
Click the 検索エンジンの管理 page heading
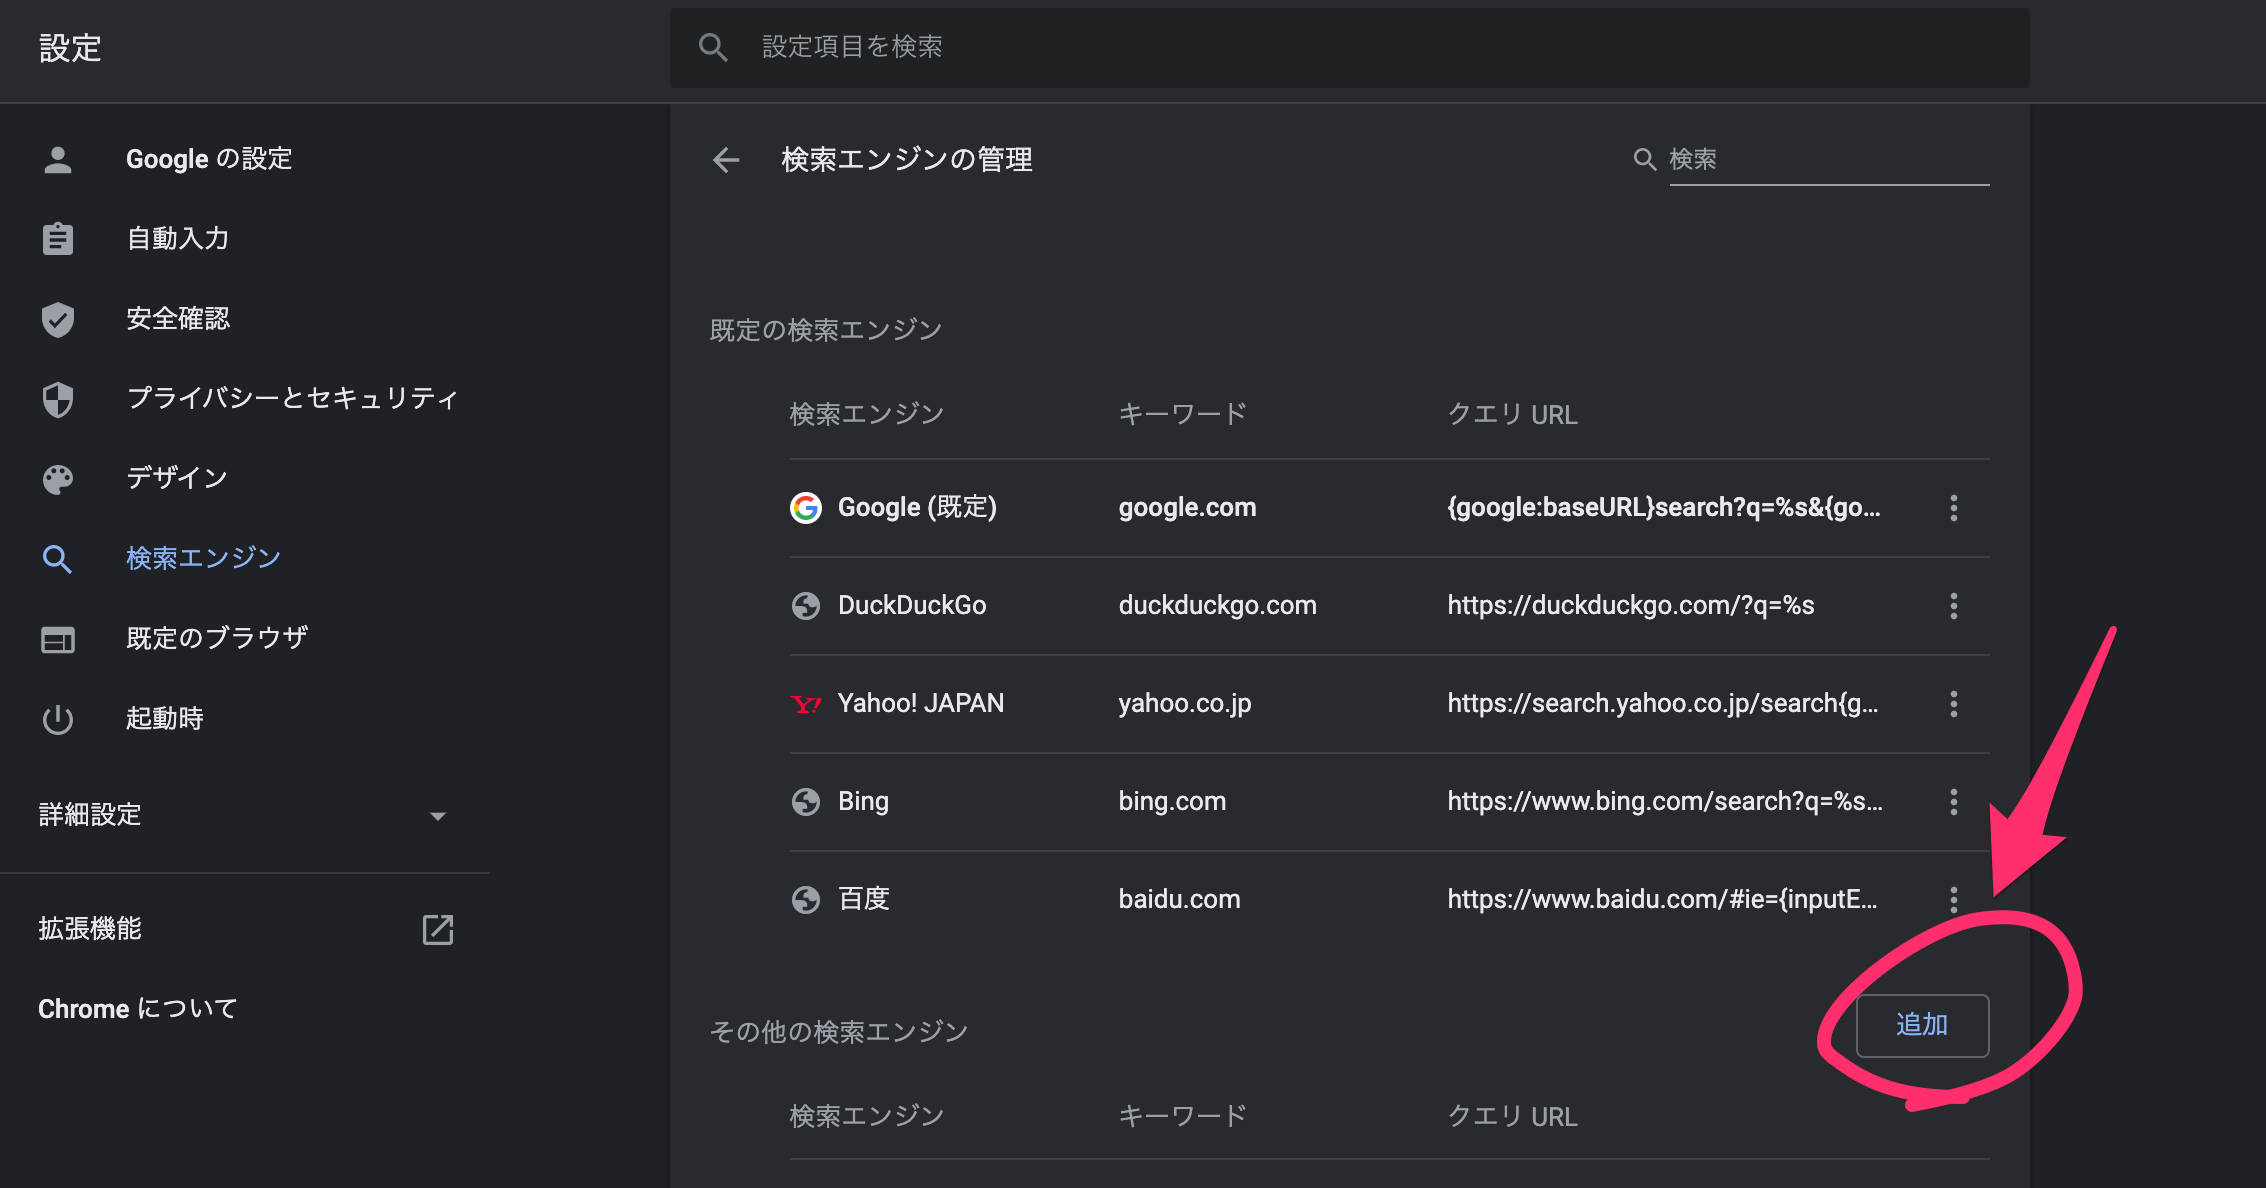point(906,160)
